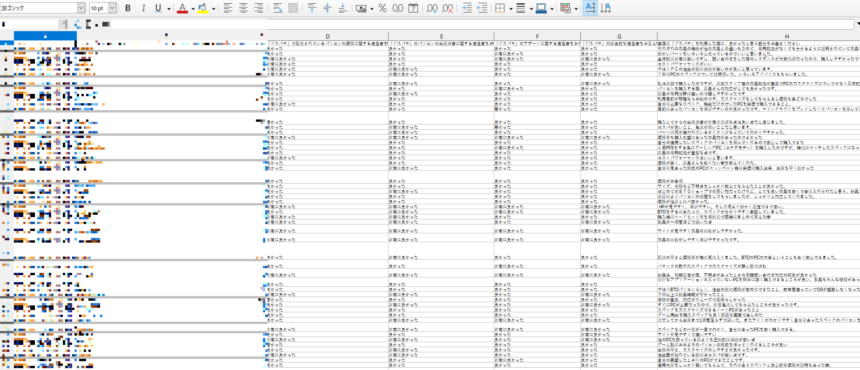Viewport: 860px width, 370px height.
Task: Expand the font color dropdown arrow
Action: pos(193,8)
